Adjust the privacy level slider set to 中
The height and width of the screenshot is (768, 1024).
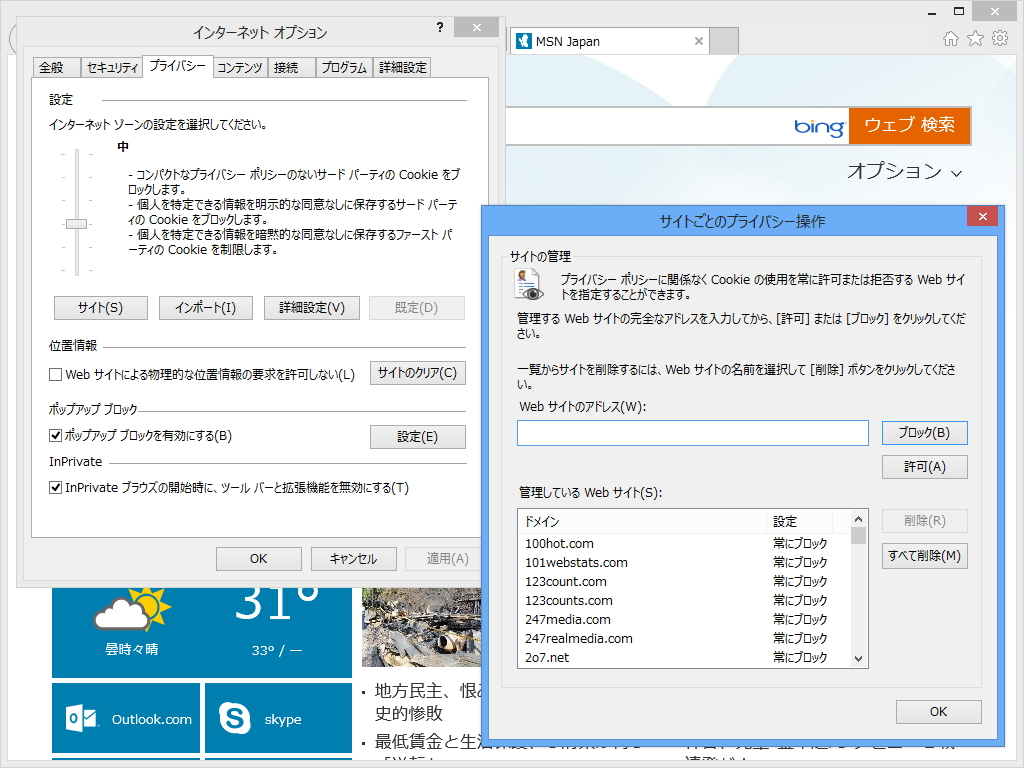pos(76,225)
